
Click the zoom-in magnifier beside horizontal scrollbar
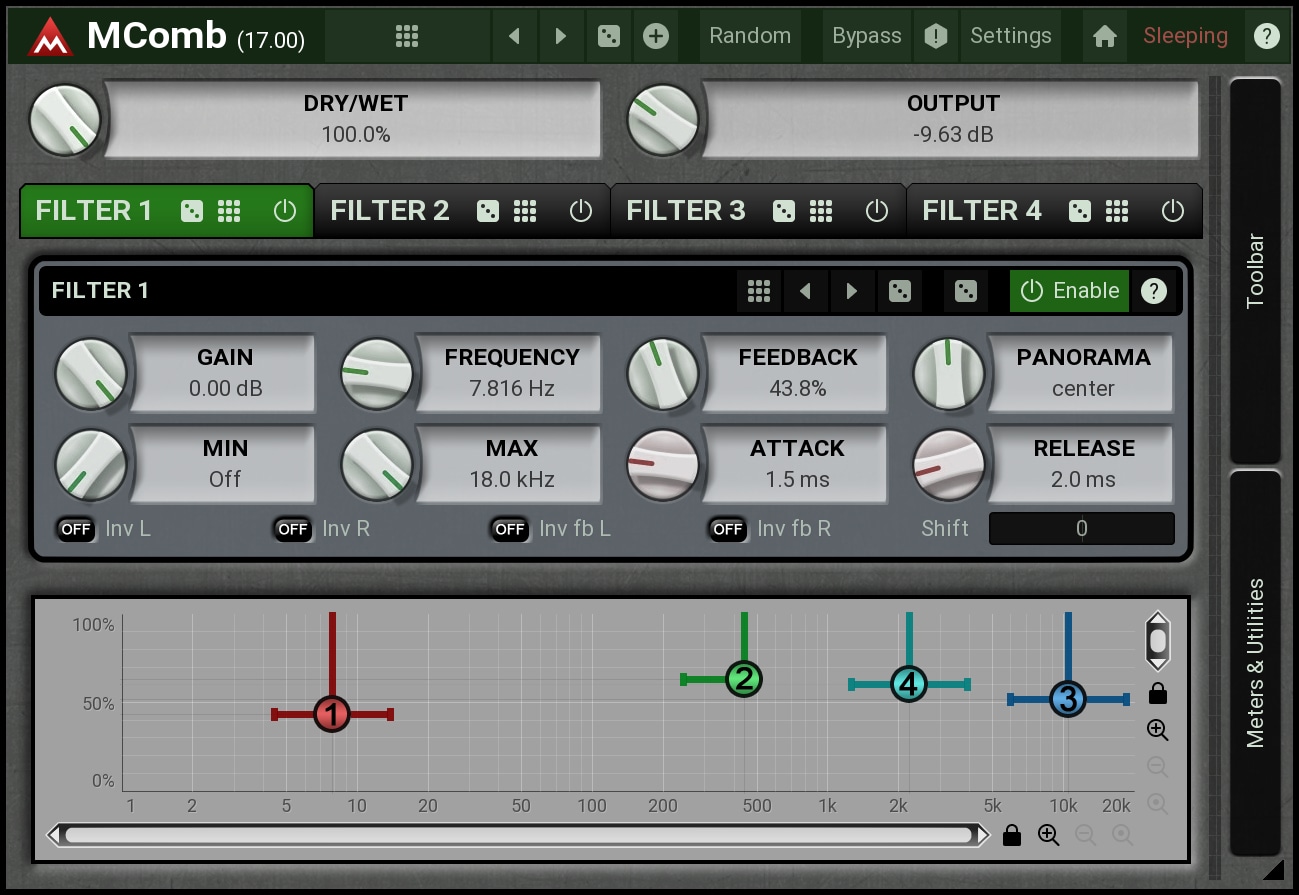1048,835
